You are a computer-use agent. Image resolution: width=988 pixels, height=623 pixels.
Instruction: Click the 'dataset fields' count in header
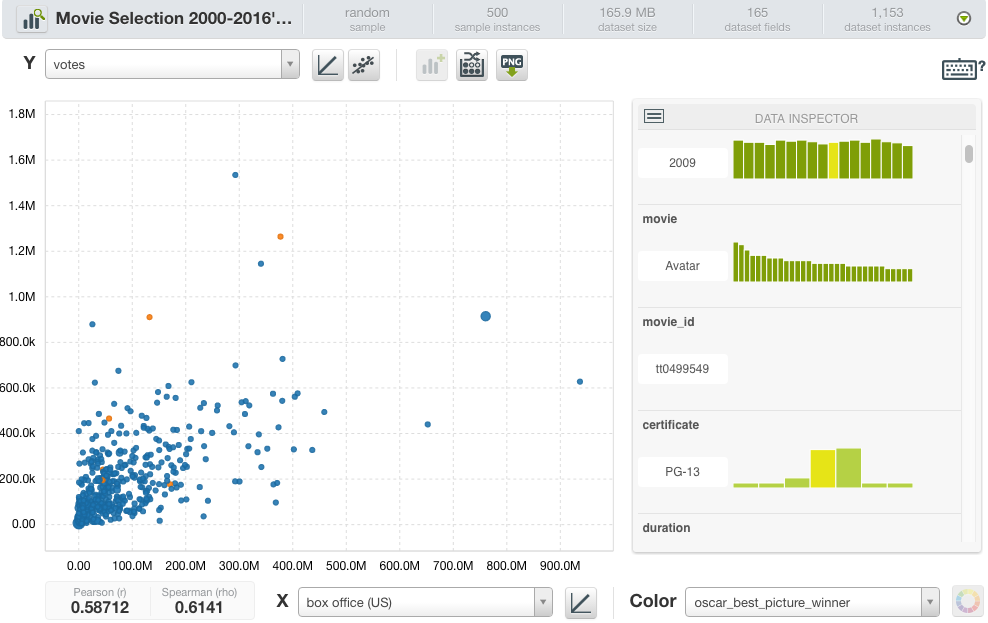[x=757, y=19]
